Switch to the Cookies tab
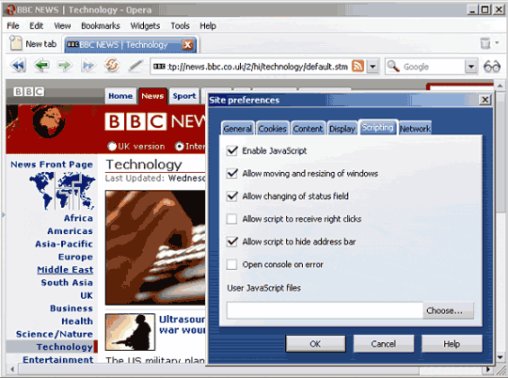 [x=273, y=128]
